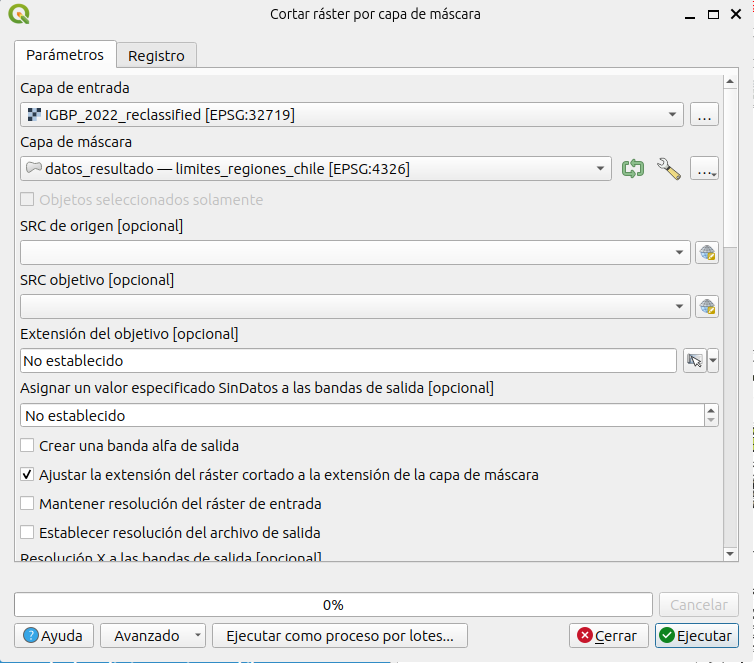The height and width of the screenshot is (663, 754).
Task: Browse for input layer with ellipsis button
Action: click(x=705, y=115)
